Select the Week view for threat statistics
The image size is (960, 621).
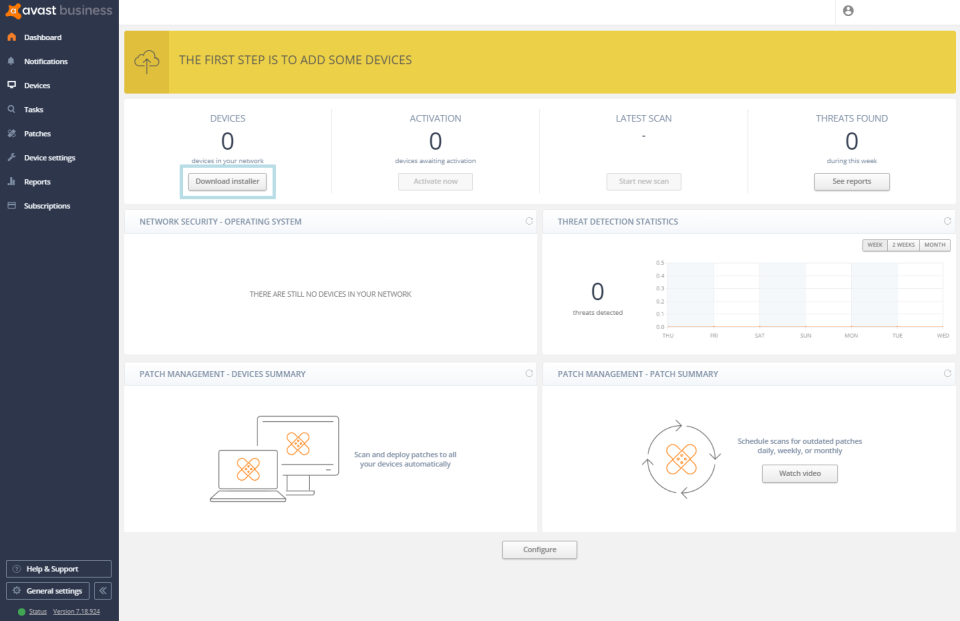pos(872,244)
